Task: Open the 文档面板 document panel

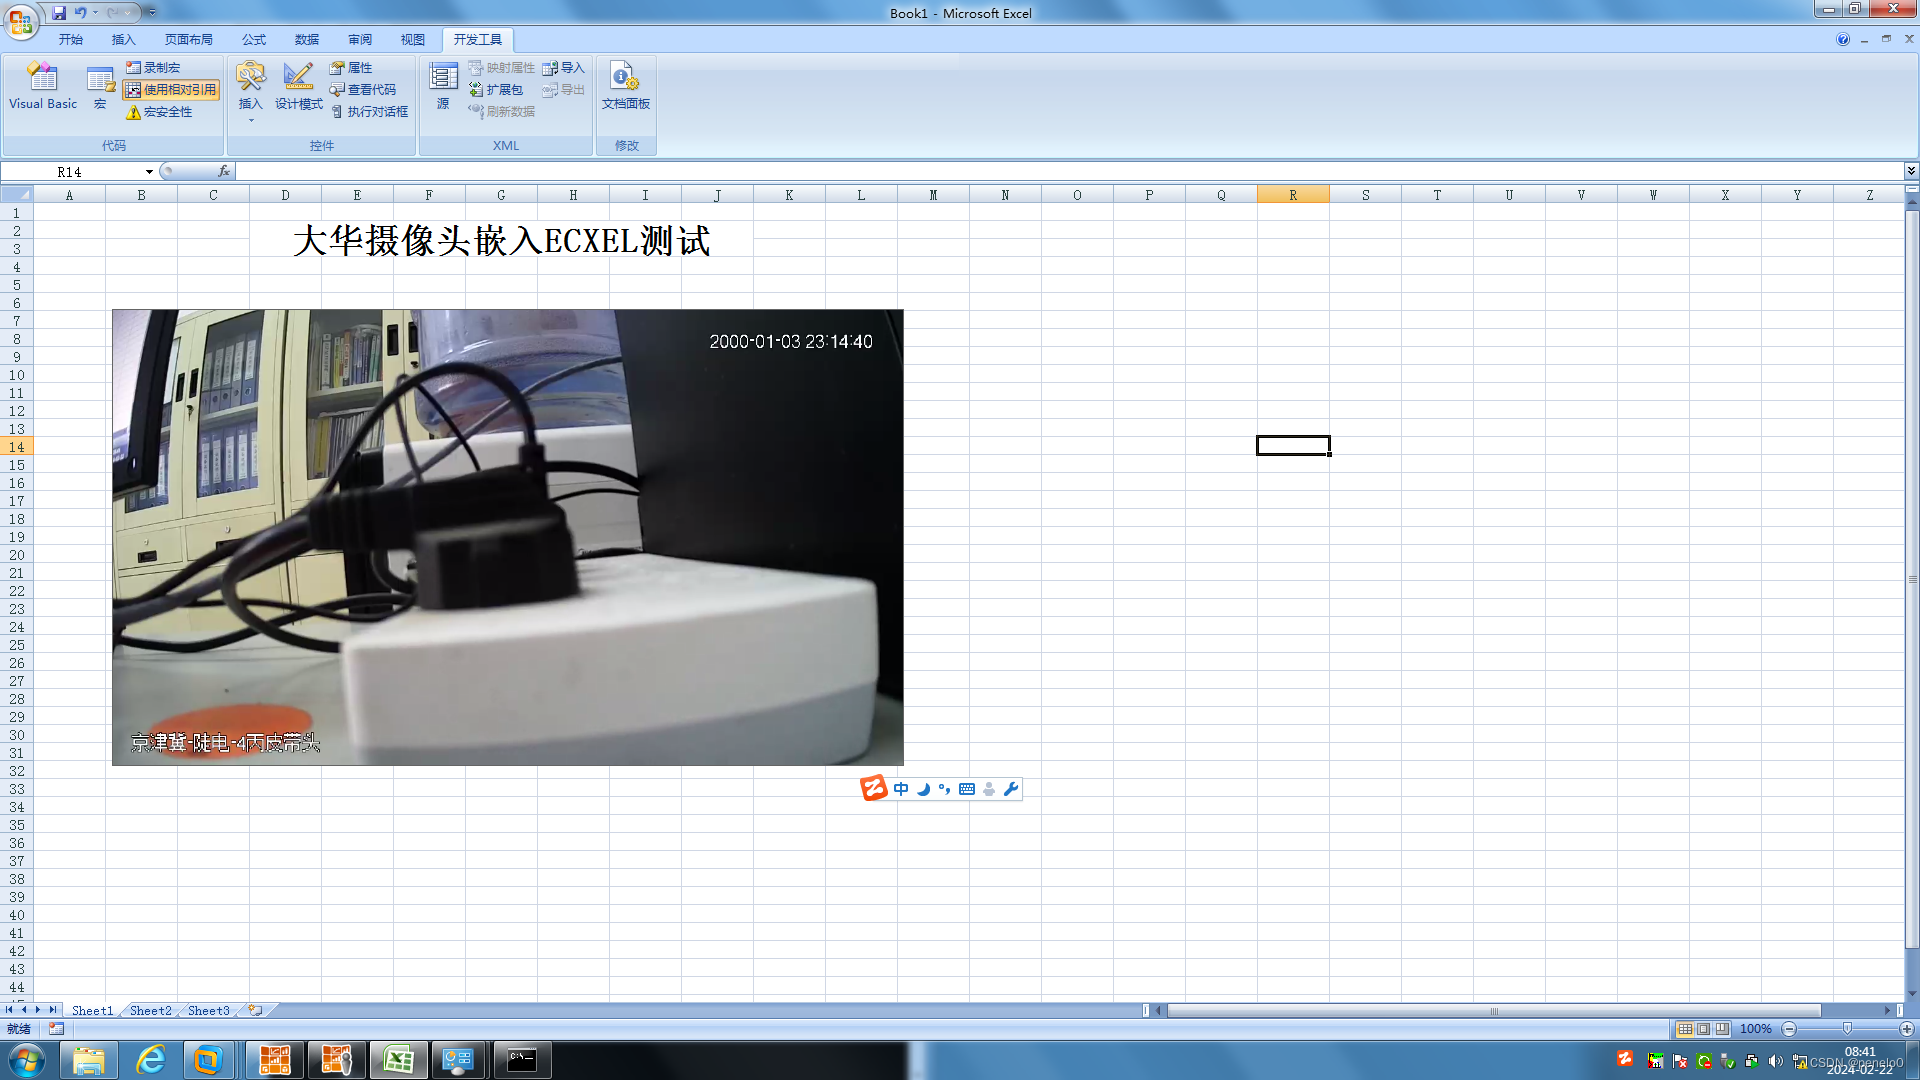Action: tap(625, 85)
